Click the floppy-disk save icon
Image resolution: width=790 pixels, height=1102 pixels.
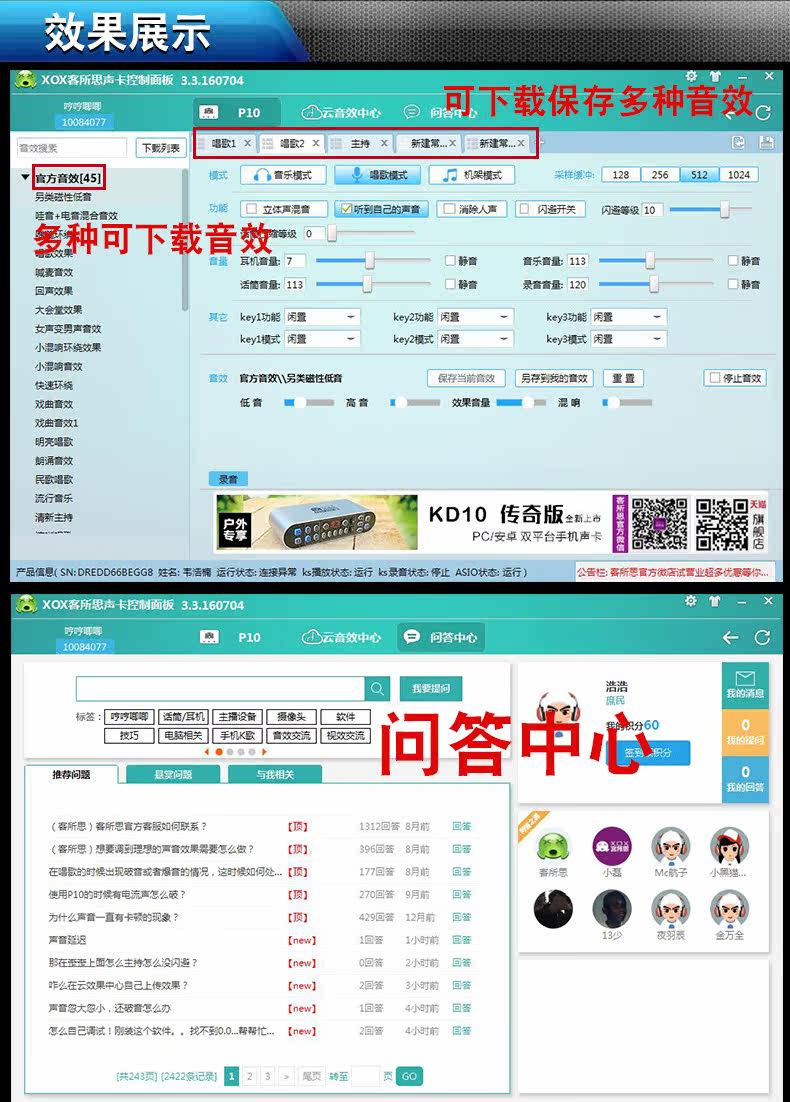766,143
